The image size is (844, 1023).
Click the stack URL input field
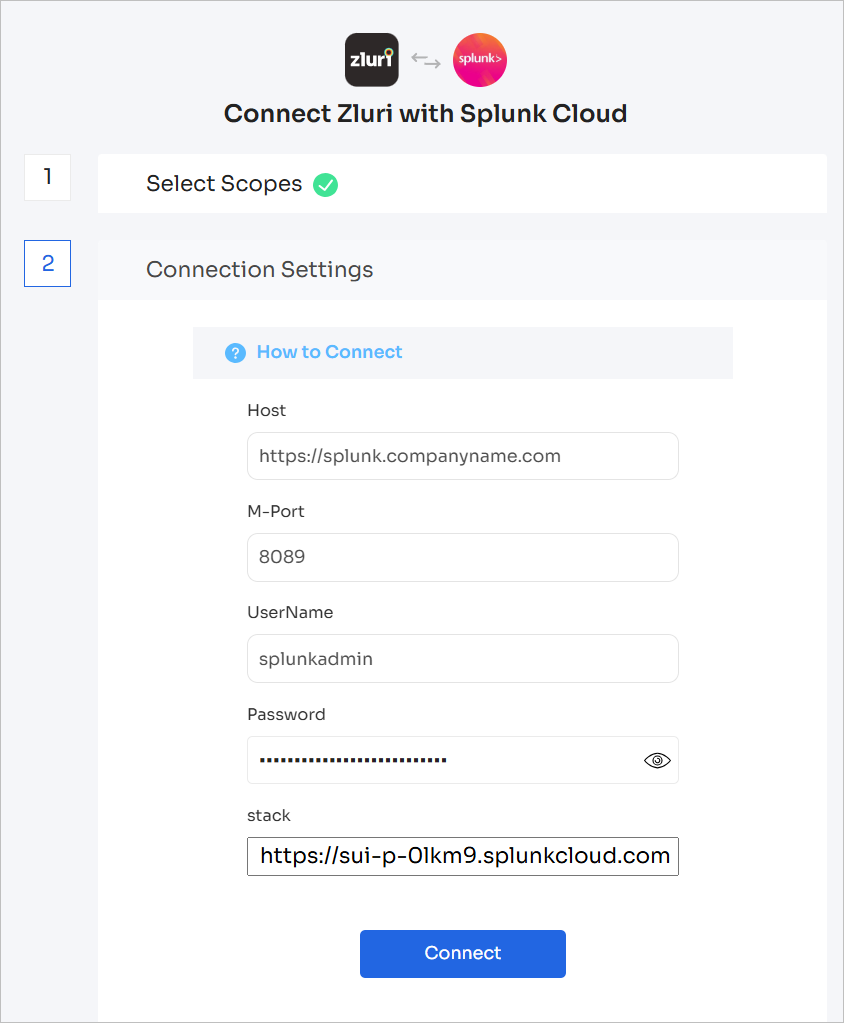(x=462, y=856)
